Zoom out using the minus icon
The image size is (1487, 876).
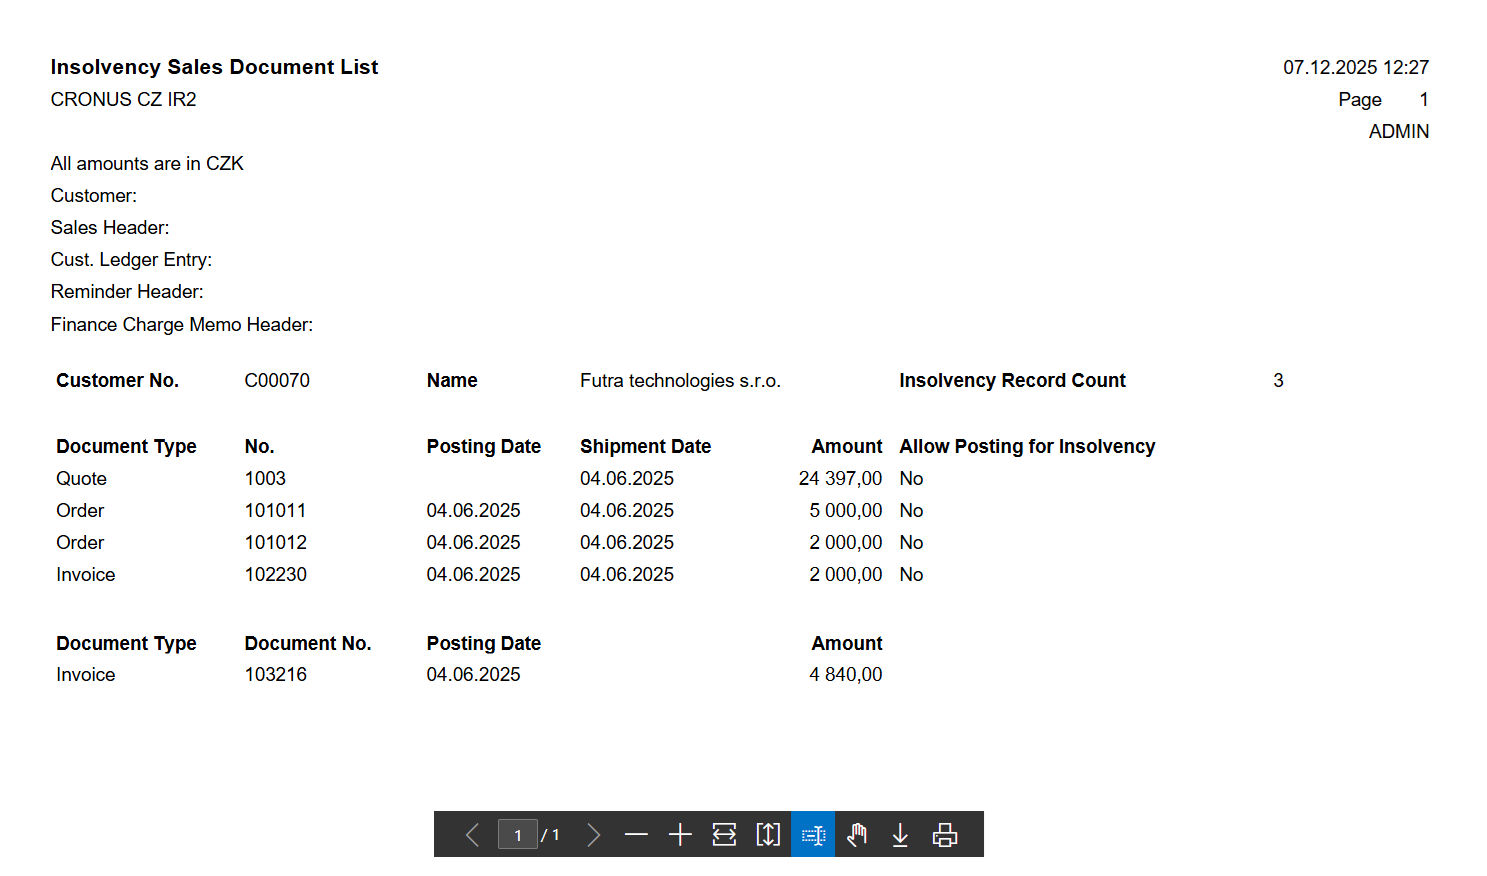pos(637,834)
